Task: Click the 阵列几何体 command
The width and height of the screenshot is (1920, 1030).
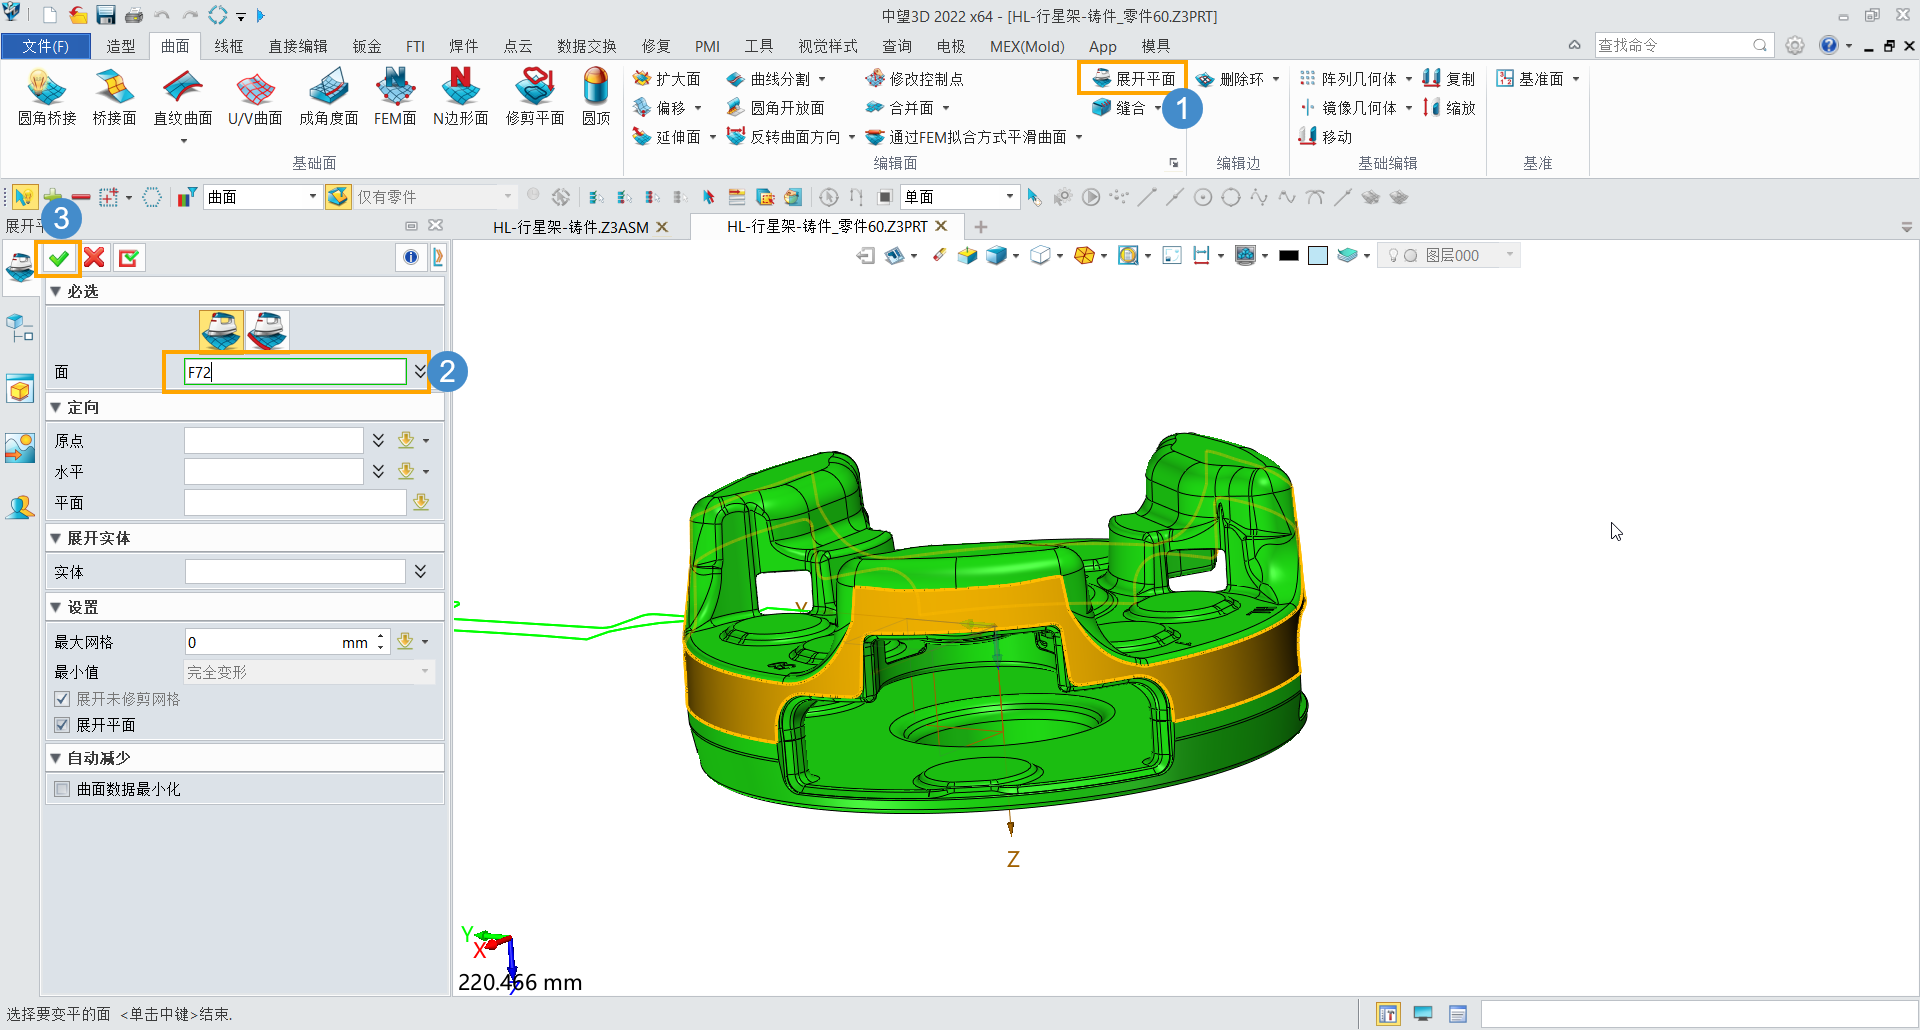Action: (x=1348, y=79)
